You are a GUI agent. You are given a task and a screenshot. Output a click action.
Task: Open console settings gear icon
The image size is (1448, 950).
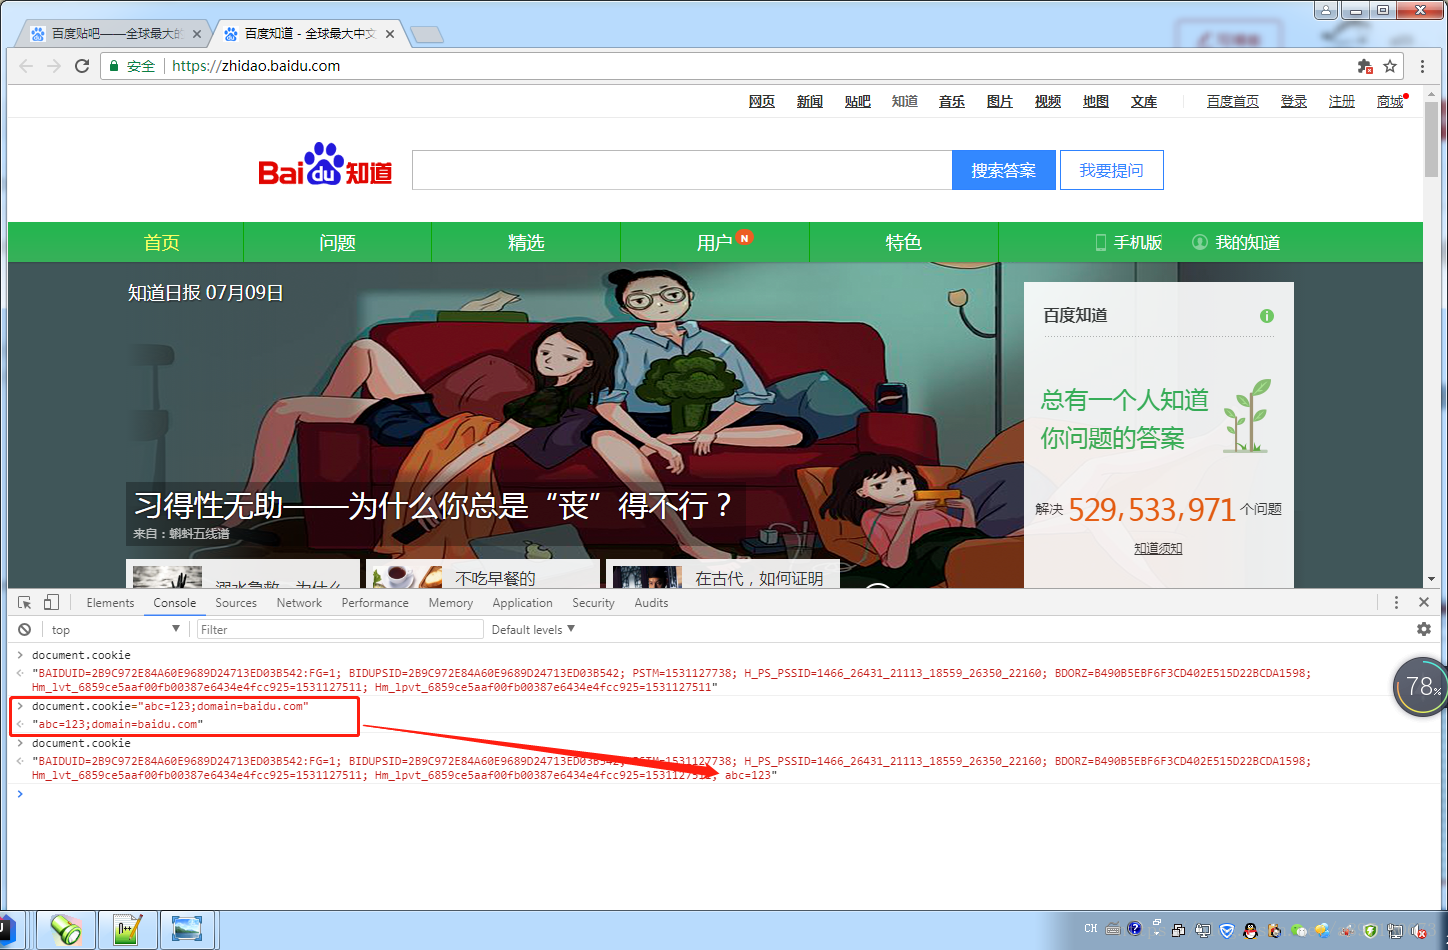(x=1424, y=629)
